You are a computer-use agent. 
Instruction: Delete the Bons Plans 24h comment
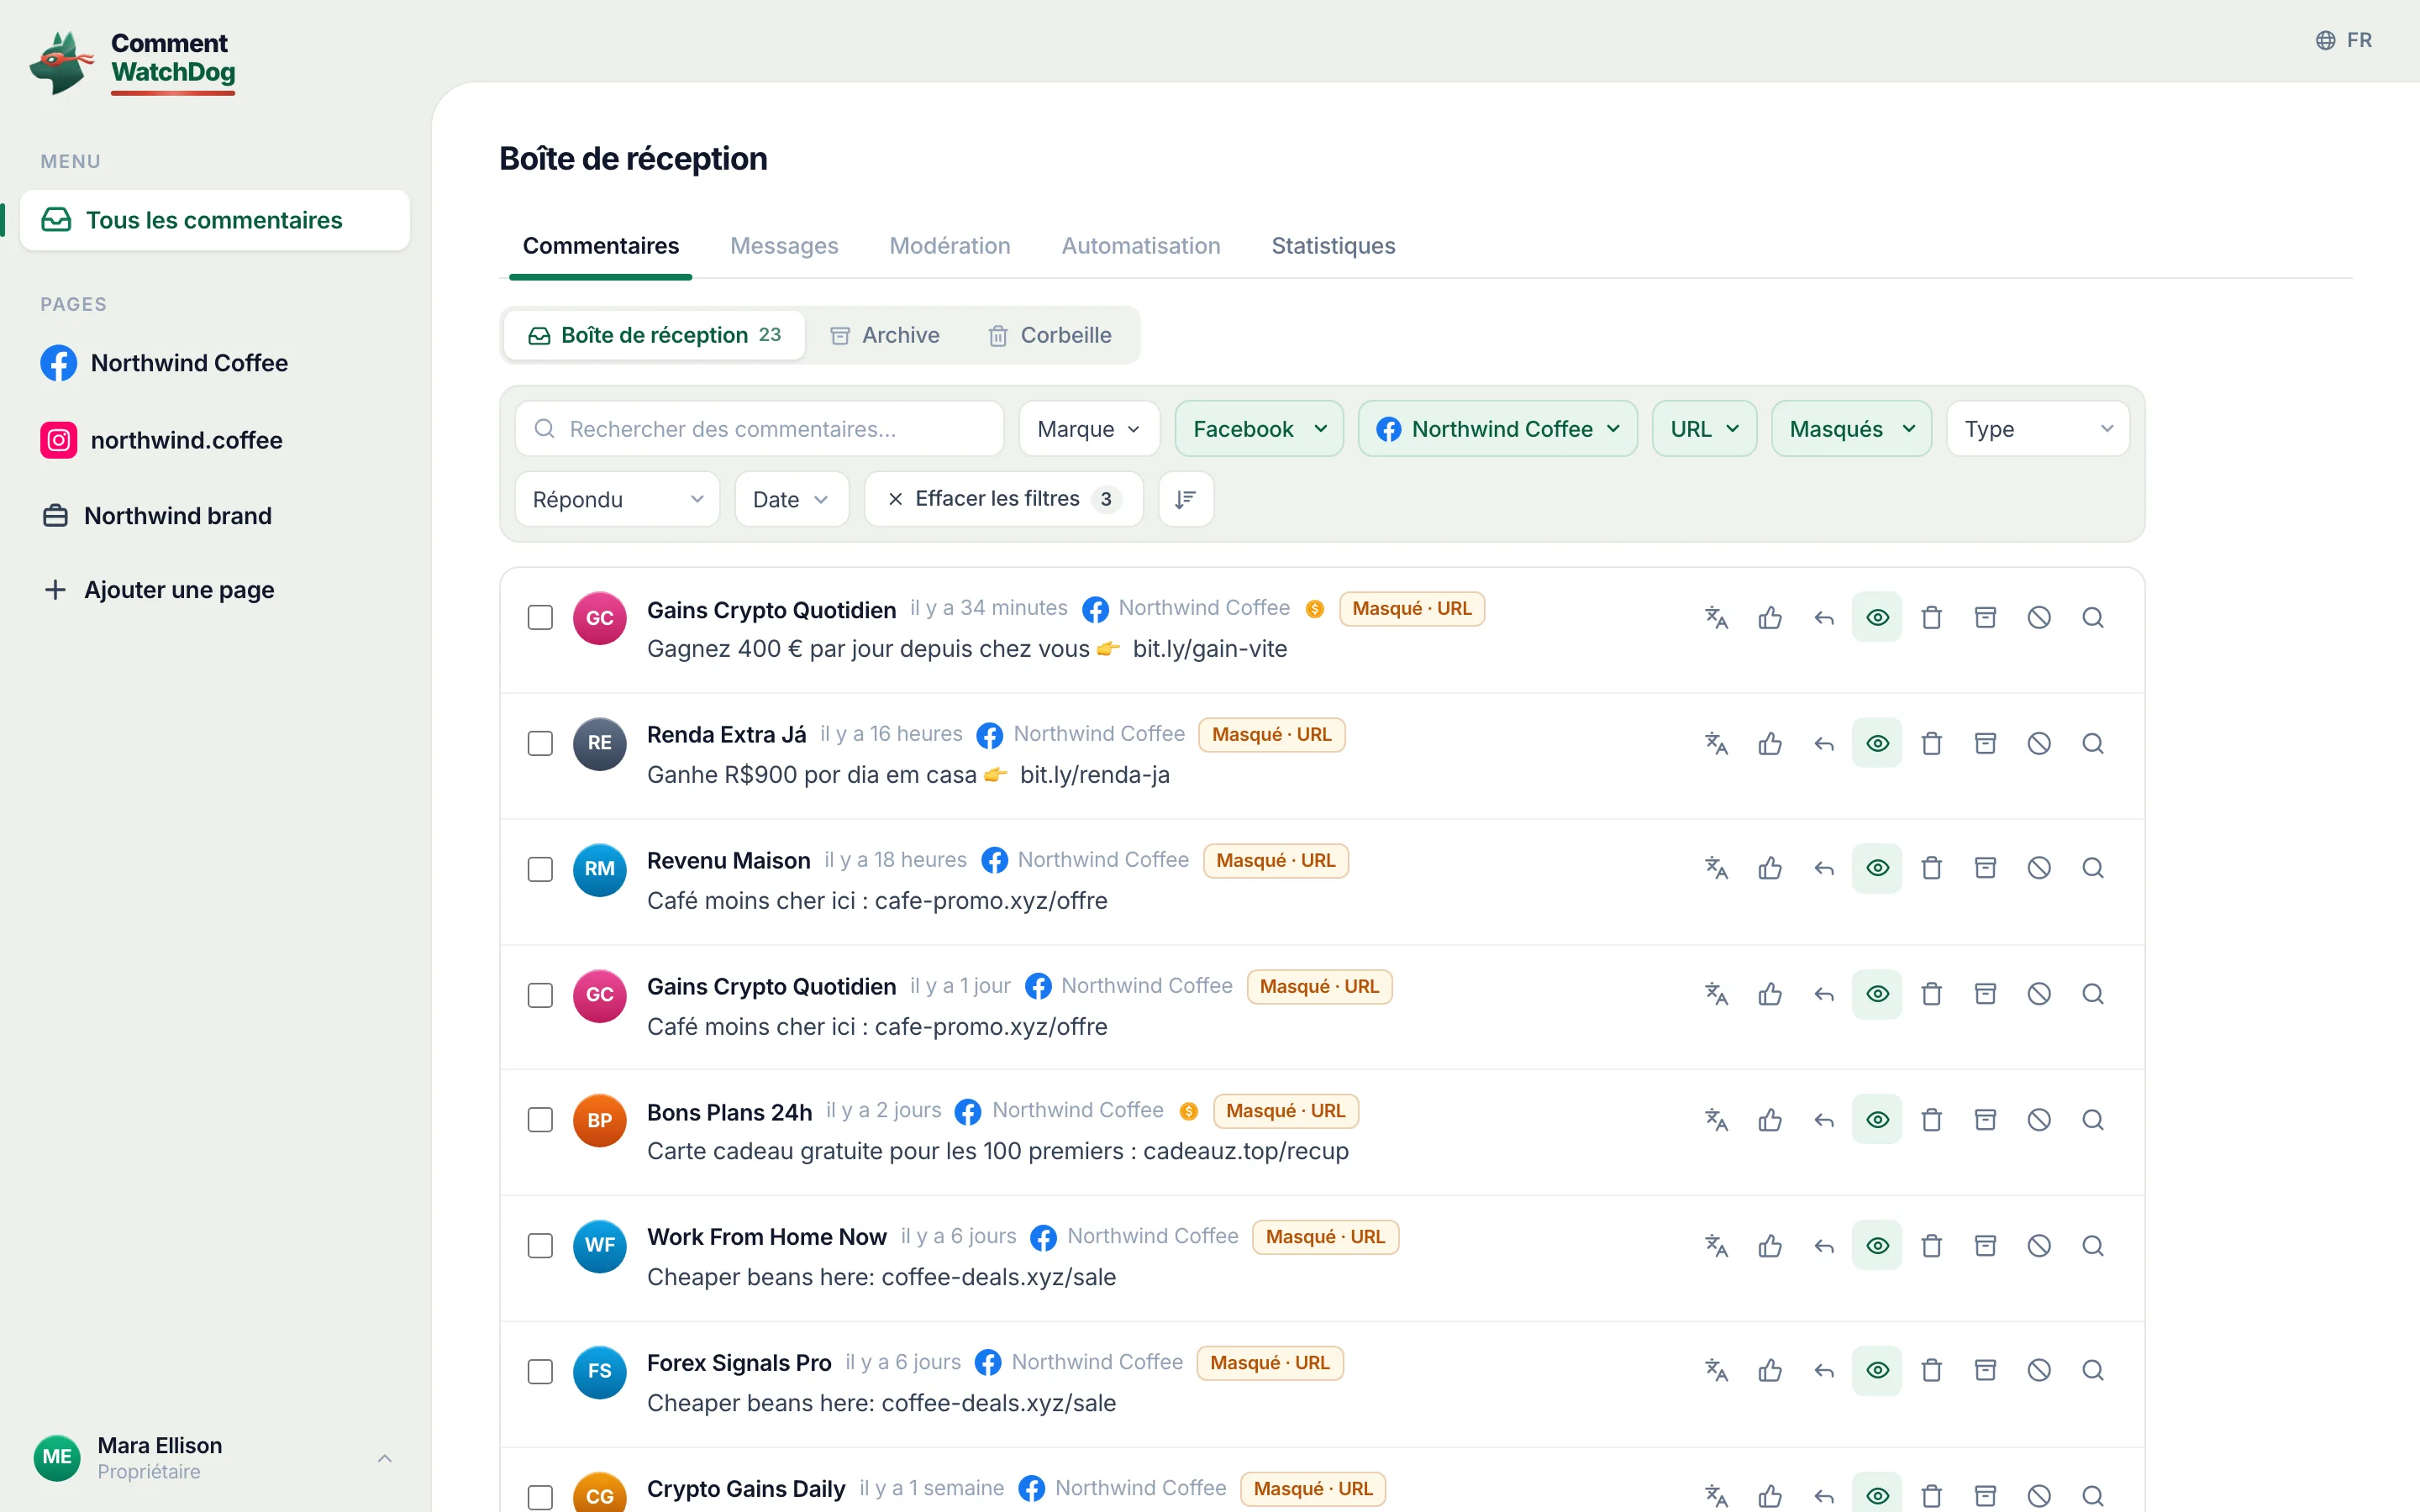click(x=1932, y=1120)
